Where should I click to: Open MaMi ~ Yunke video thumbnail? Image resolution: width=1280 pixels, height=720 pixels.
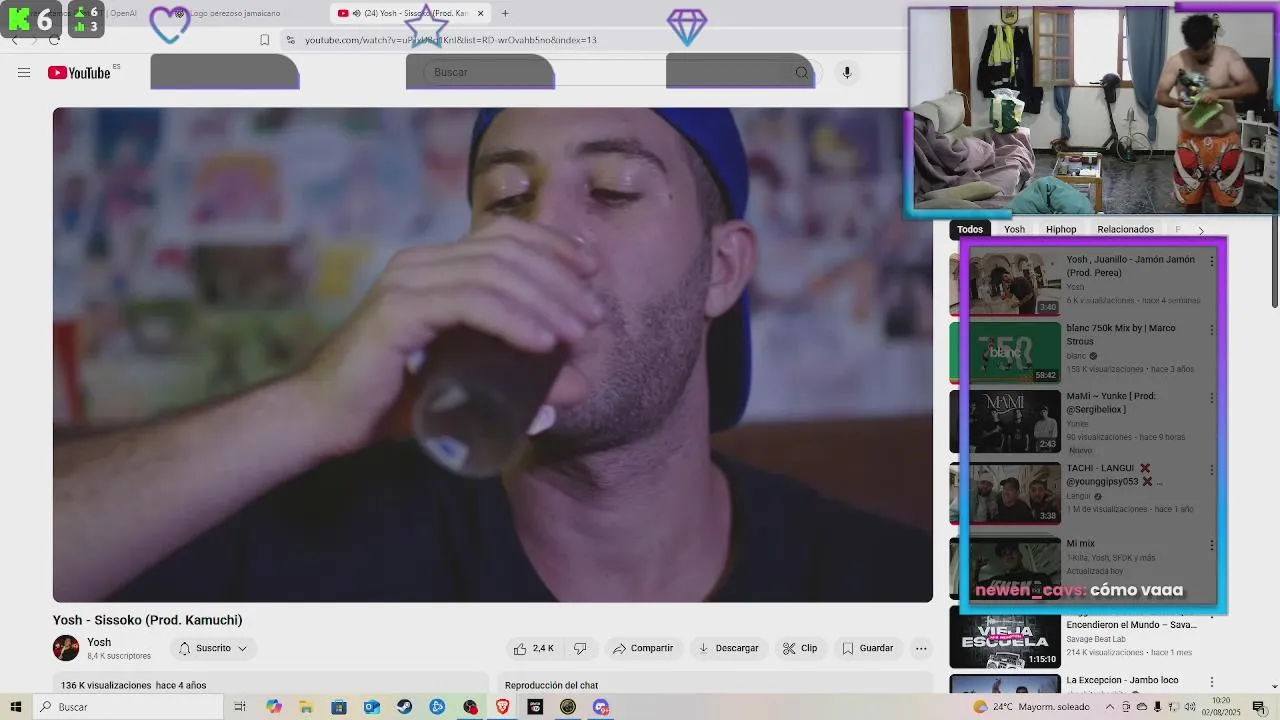pos(1005,421)
